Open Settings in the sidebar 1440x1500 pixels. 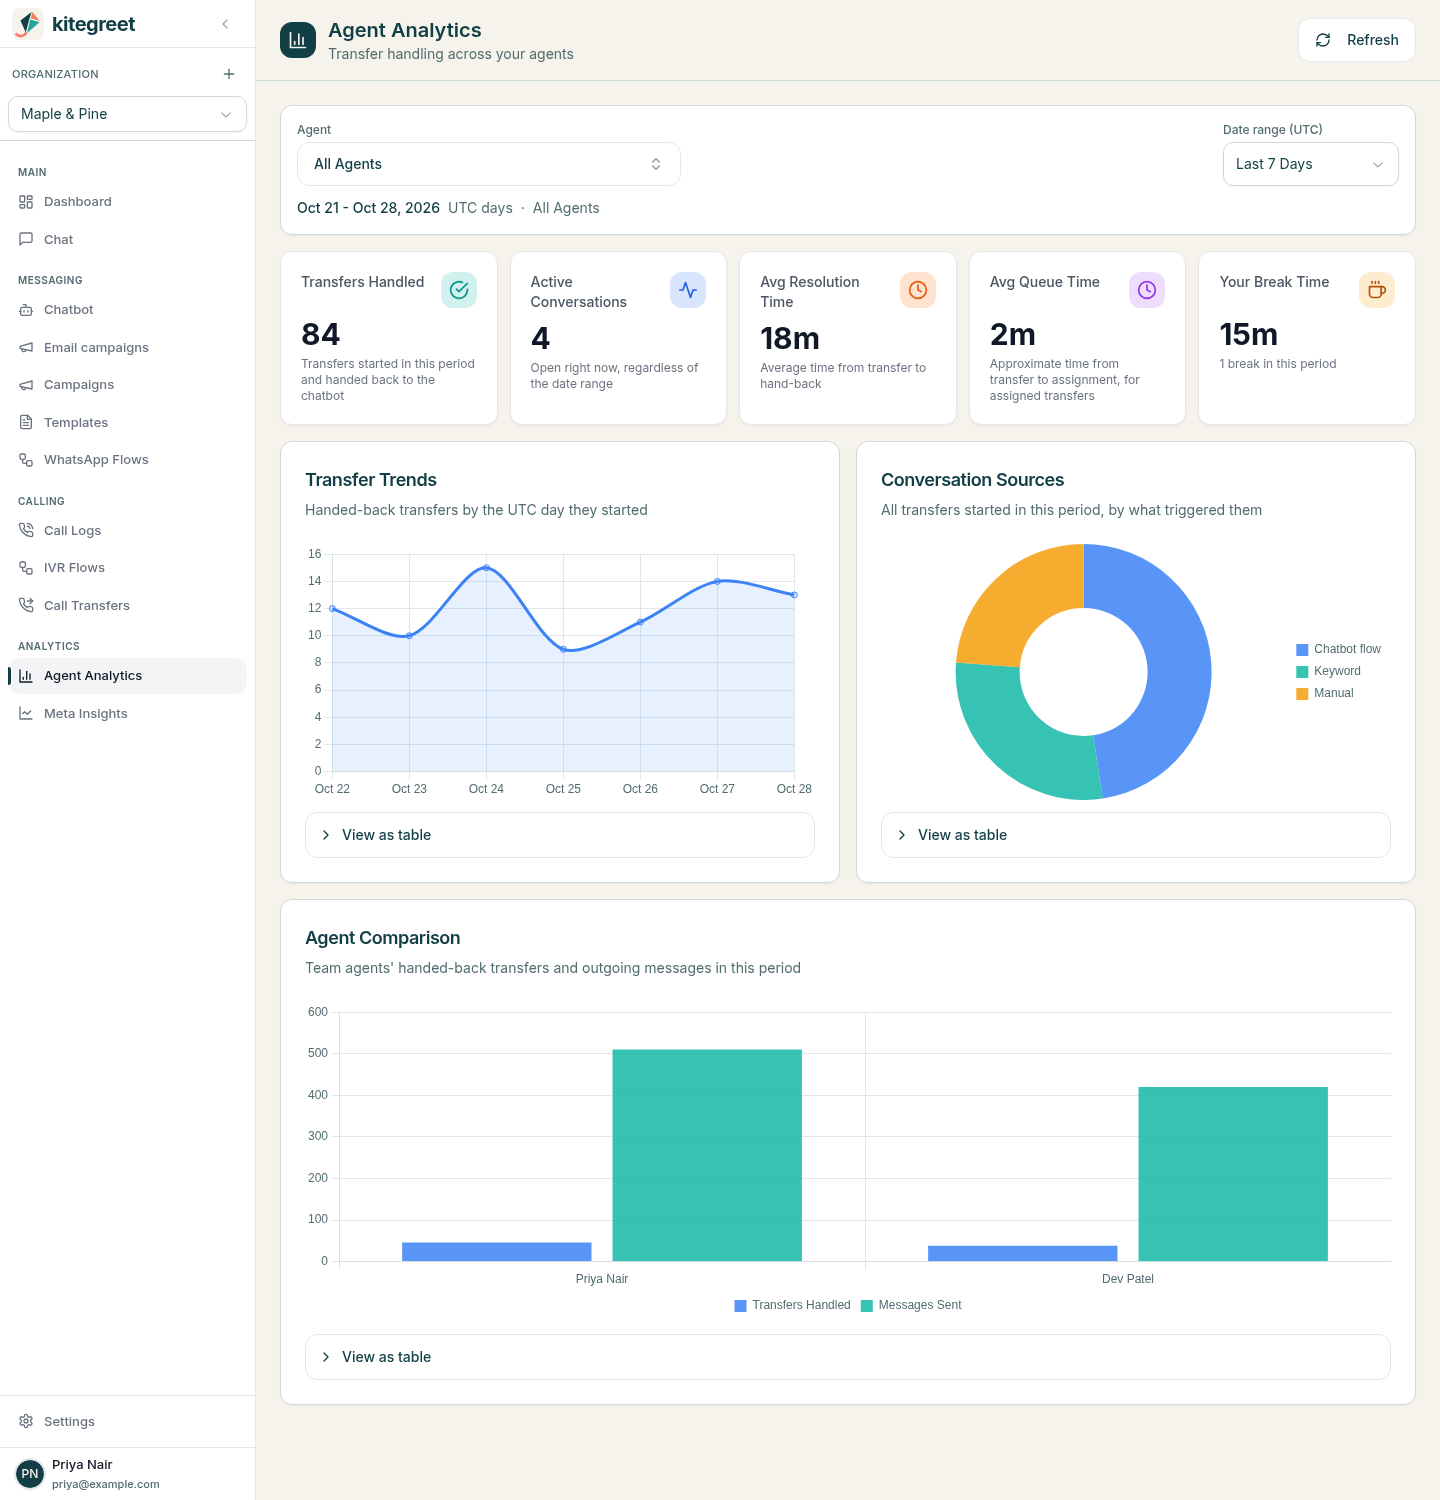(127, 1422)
